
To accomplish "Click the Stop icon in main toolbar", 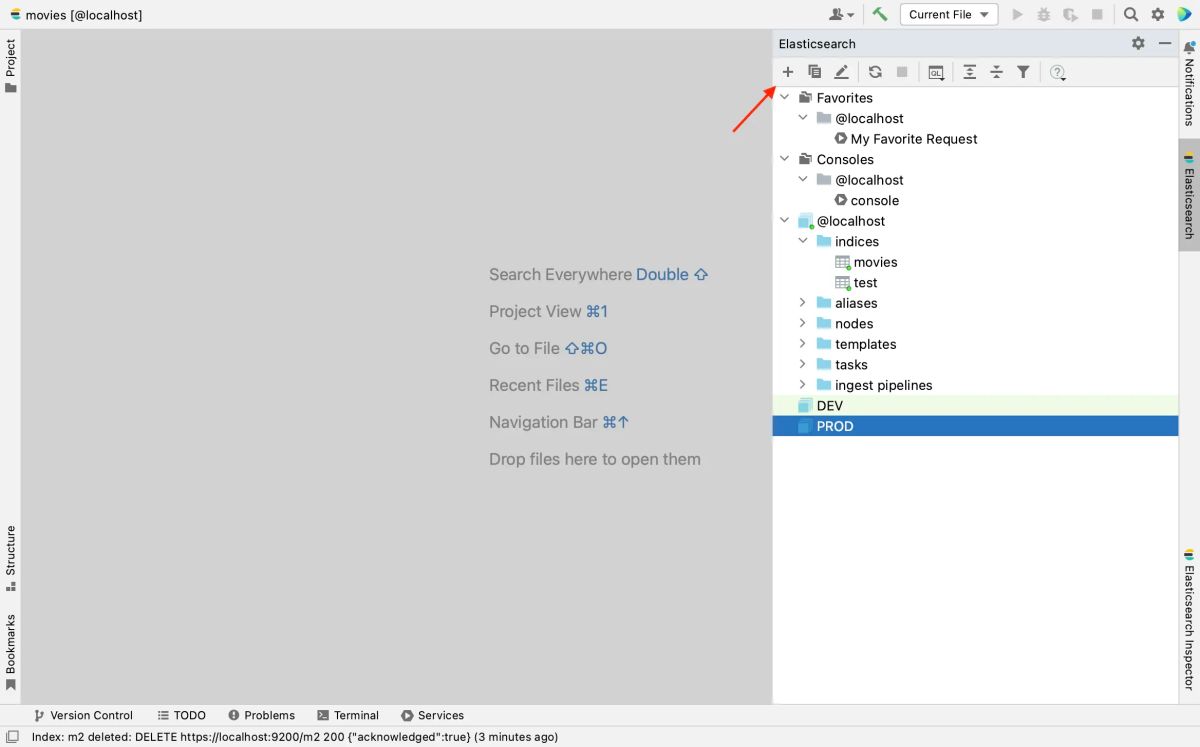I will point(1097,14).
